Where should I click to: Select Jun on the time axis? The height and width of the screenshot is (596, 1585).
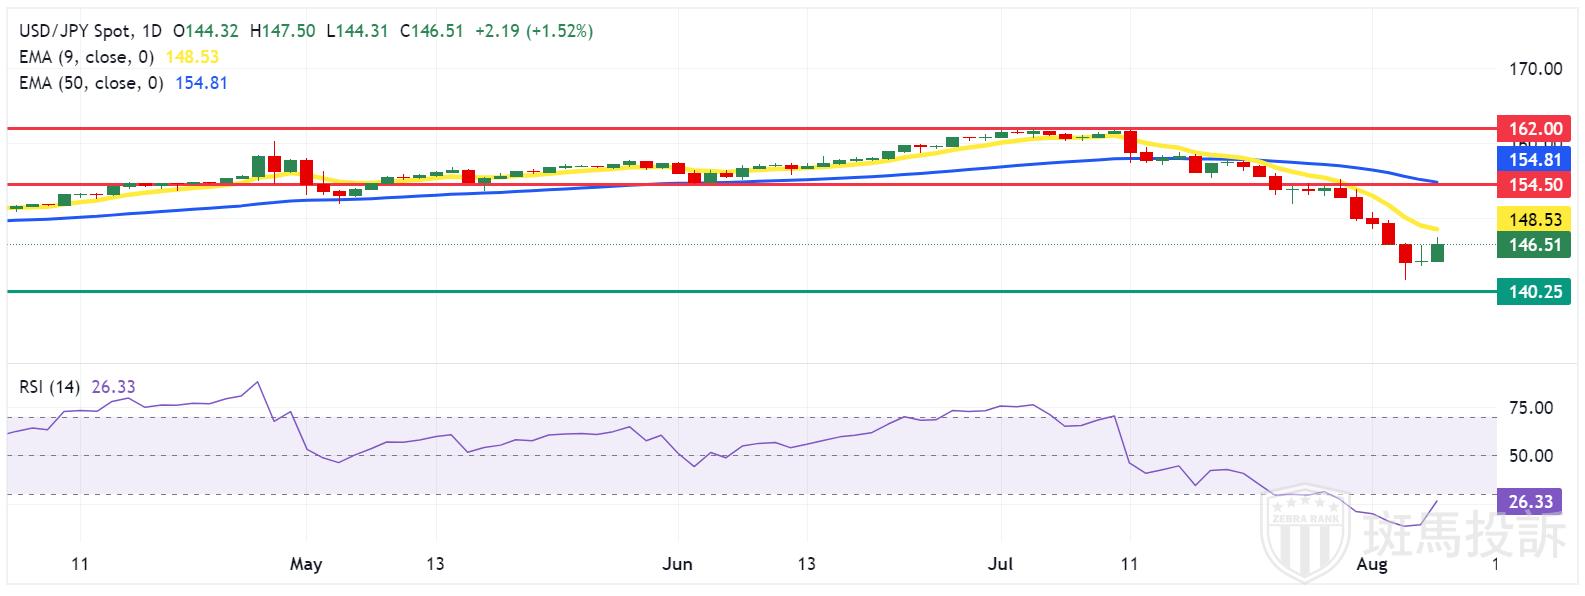pyautogui.click(x=677, y=564)
